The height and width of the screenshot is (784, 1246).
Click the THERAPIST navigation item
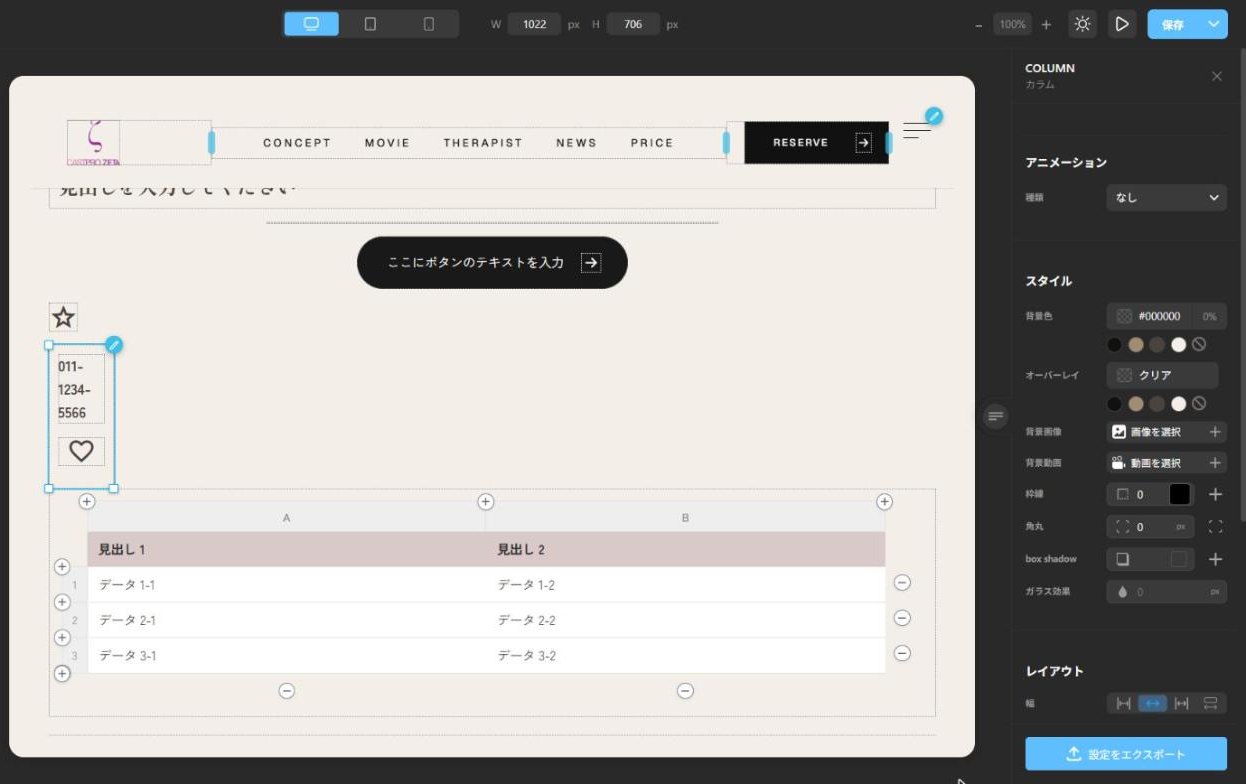pos(483,143)
